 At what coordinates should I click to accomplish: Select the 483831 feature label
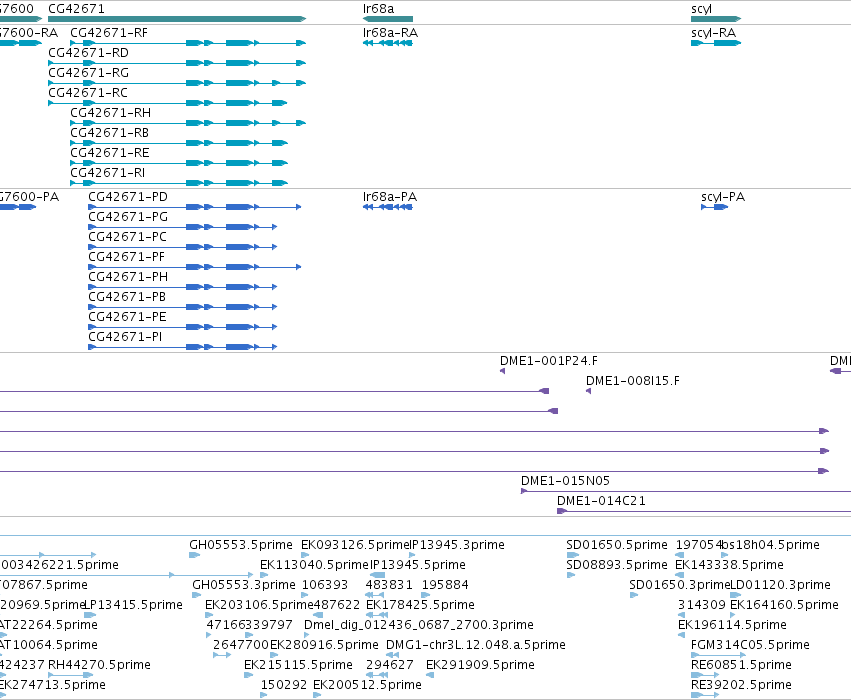click(389, 585)
